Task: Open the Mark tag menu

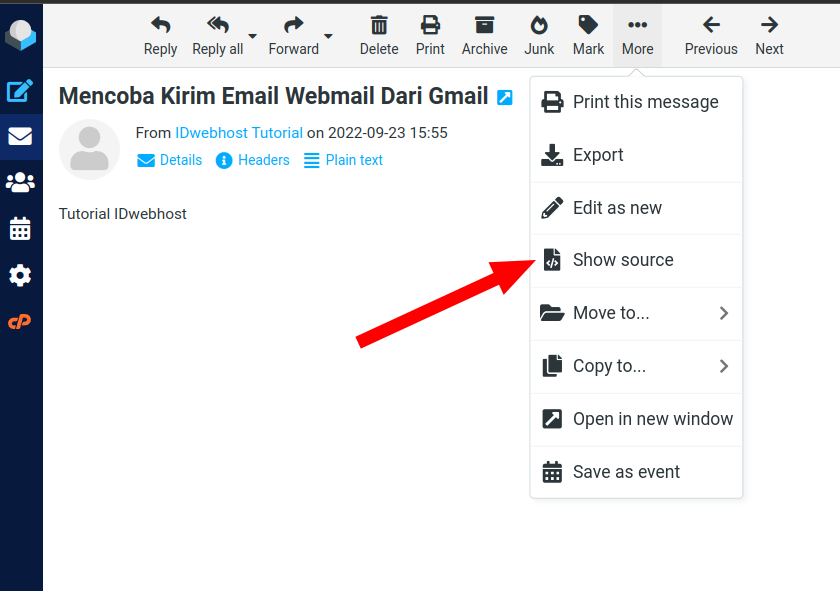Action: 588,36
